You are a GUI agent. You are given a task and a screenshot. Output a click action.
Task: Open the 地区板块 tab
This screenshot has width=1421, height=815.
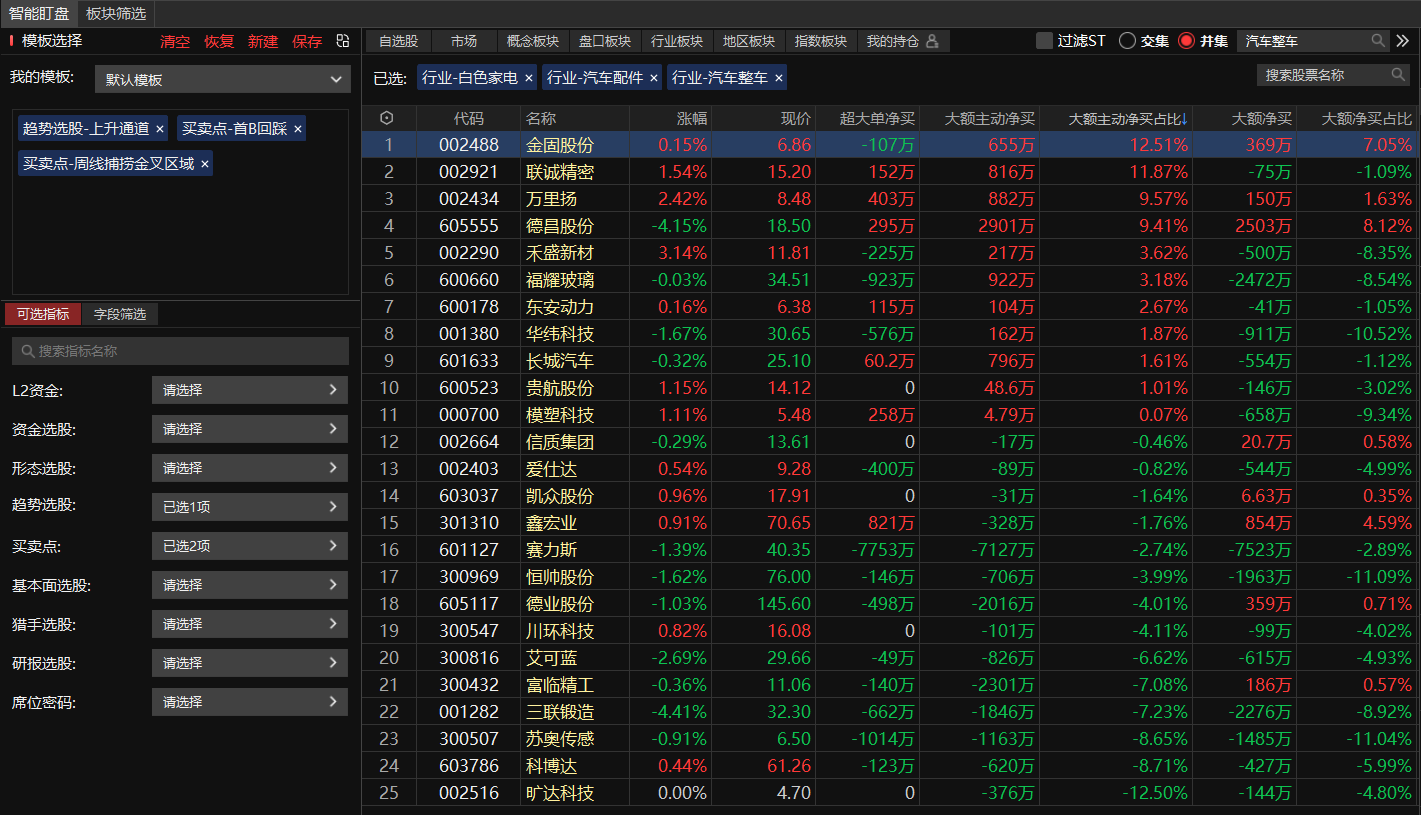tap(749, 41)
